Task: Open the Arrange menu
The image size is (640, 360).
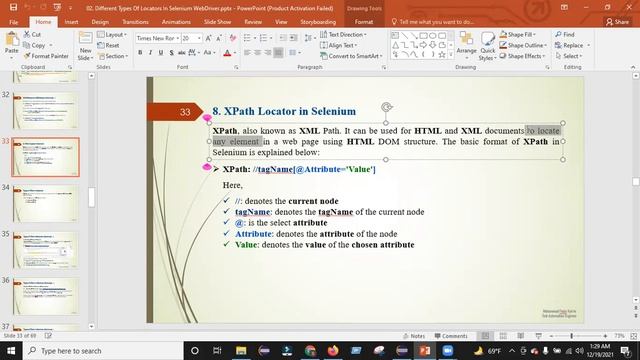Action: pos(466,46)
